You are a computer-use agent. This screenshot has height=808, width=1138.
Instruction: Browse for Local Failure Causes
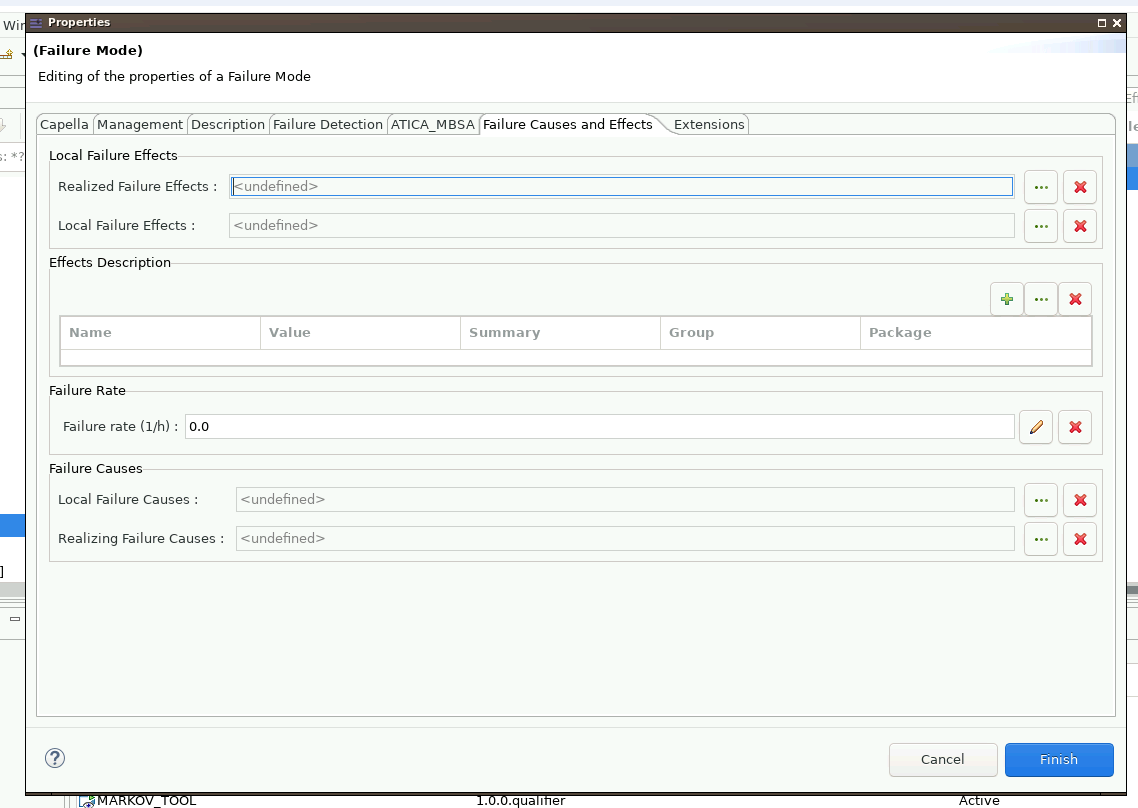[1041, 500]
